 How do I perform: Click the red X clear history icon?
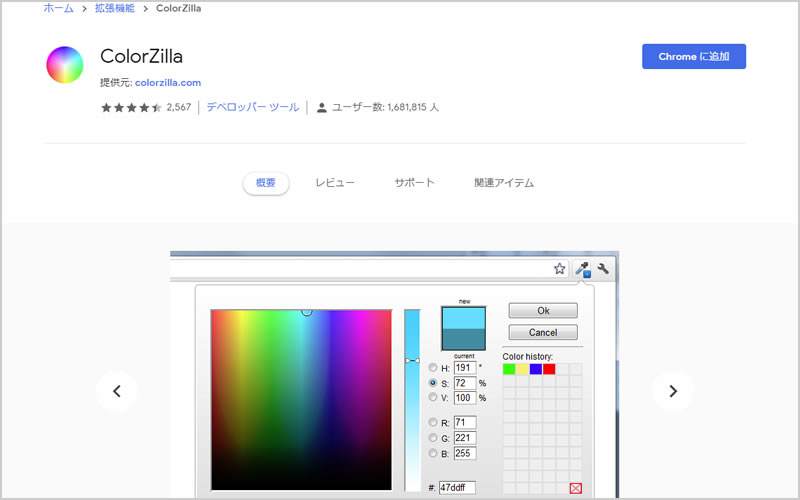pyautogui.click(x=576, y=488)
